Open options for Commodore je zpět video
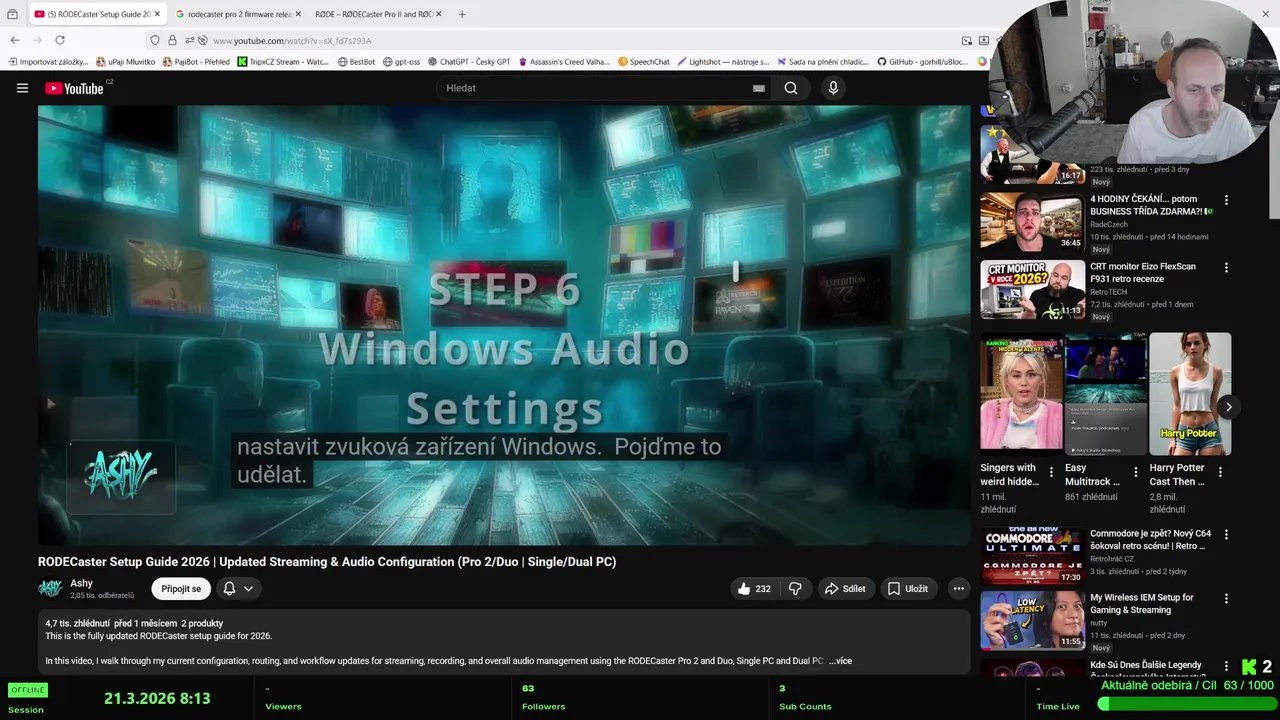Screen dimensions: 1280x720 click(x=1226, y=535)
